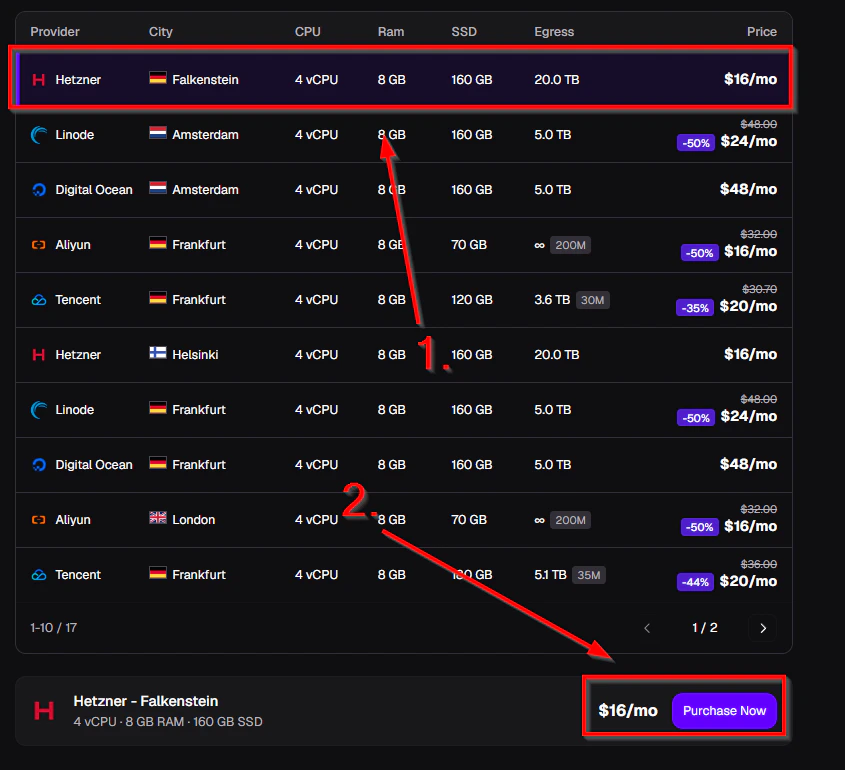Click the Linode logo in Frankfurt row
The width and height of the screenshot is (845, 770).
tap(39, 410)
